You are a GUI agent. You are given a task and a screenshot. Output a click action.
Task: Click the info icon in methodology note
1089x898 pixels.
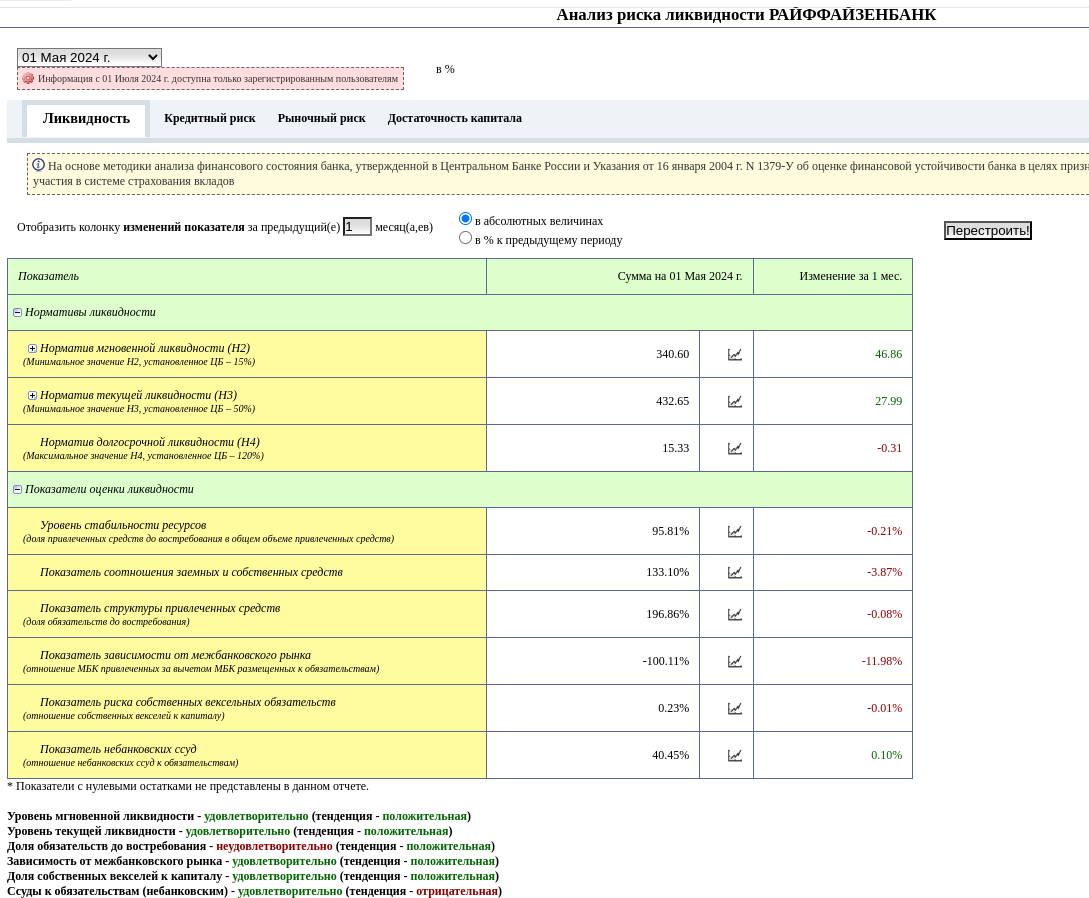click(x=39, y=165)
